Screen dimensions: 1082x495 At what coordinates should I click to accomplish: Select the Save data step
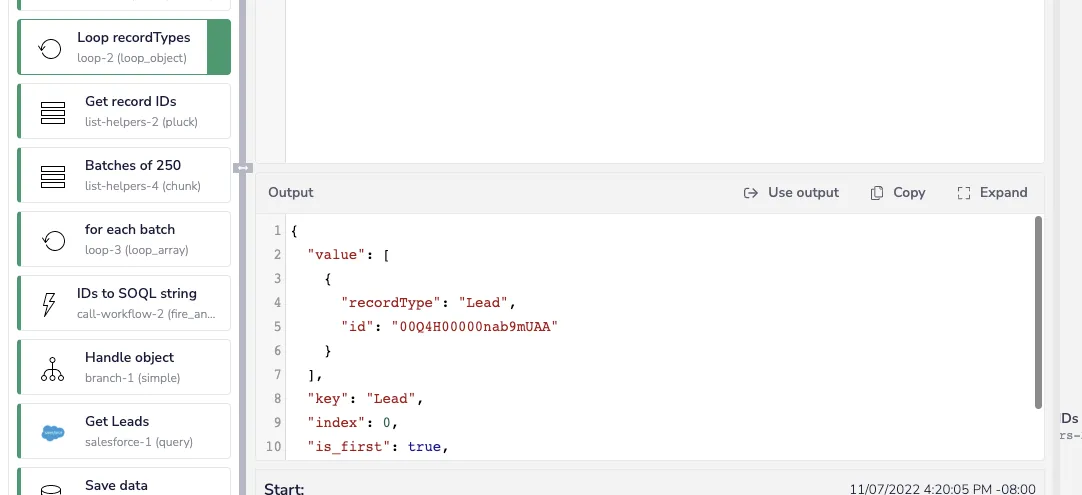pos(124,482)
